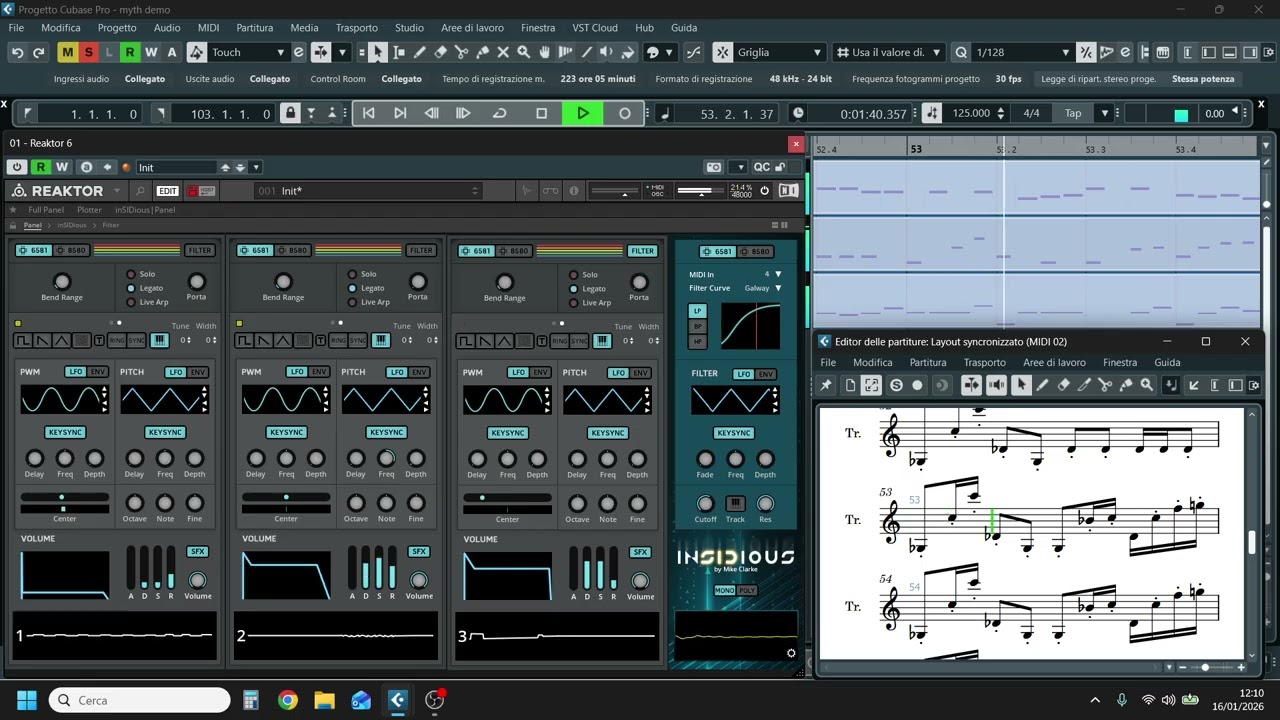Go to previous marker in transport
1280x720 pixels.
click(368, 113)
